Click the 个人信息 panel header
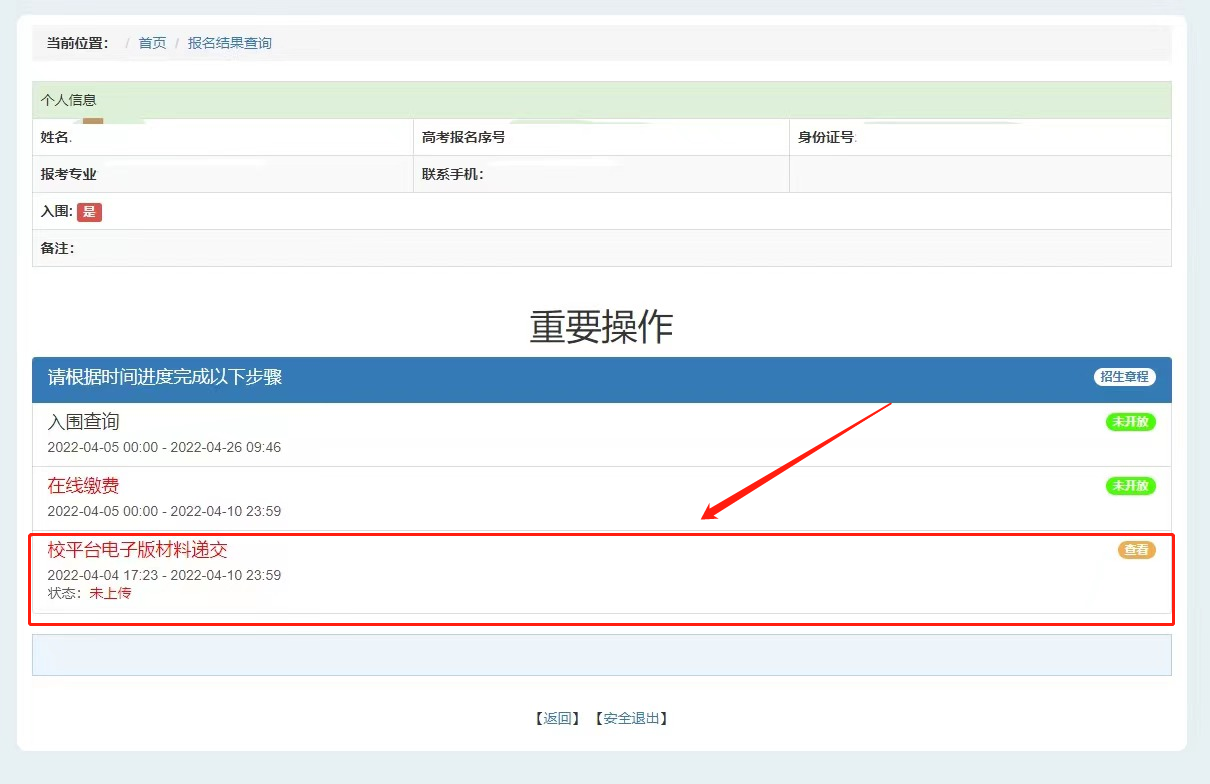The width and height of the screenshot is (1210, 784). pyautogui.click(x=68, y=100)
